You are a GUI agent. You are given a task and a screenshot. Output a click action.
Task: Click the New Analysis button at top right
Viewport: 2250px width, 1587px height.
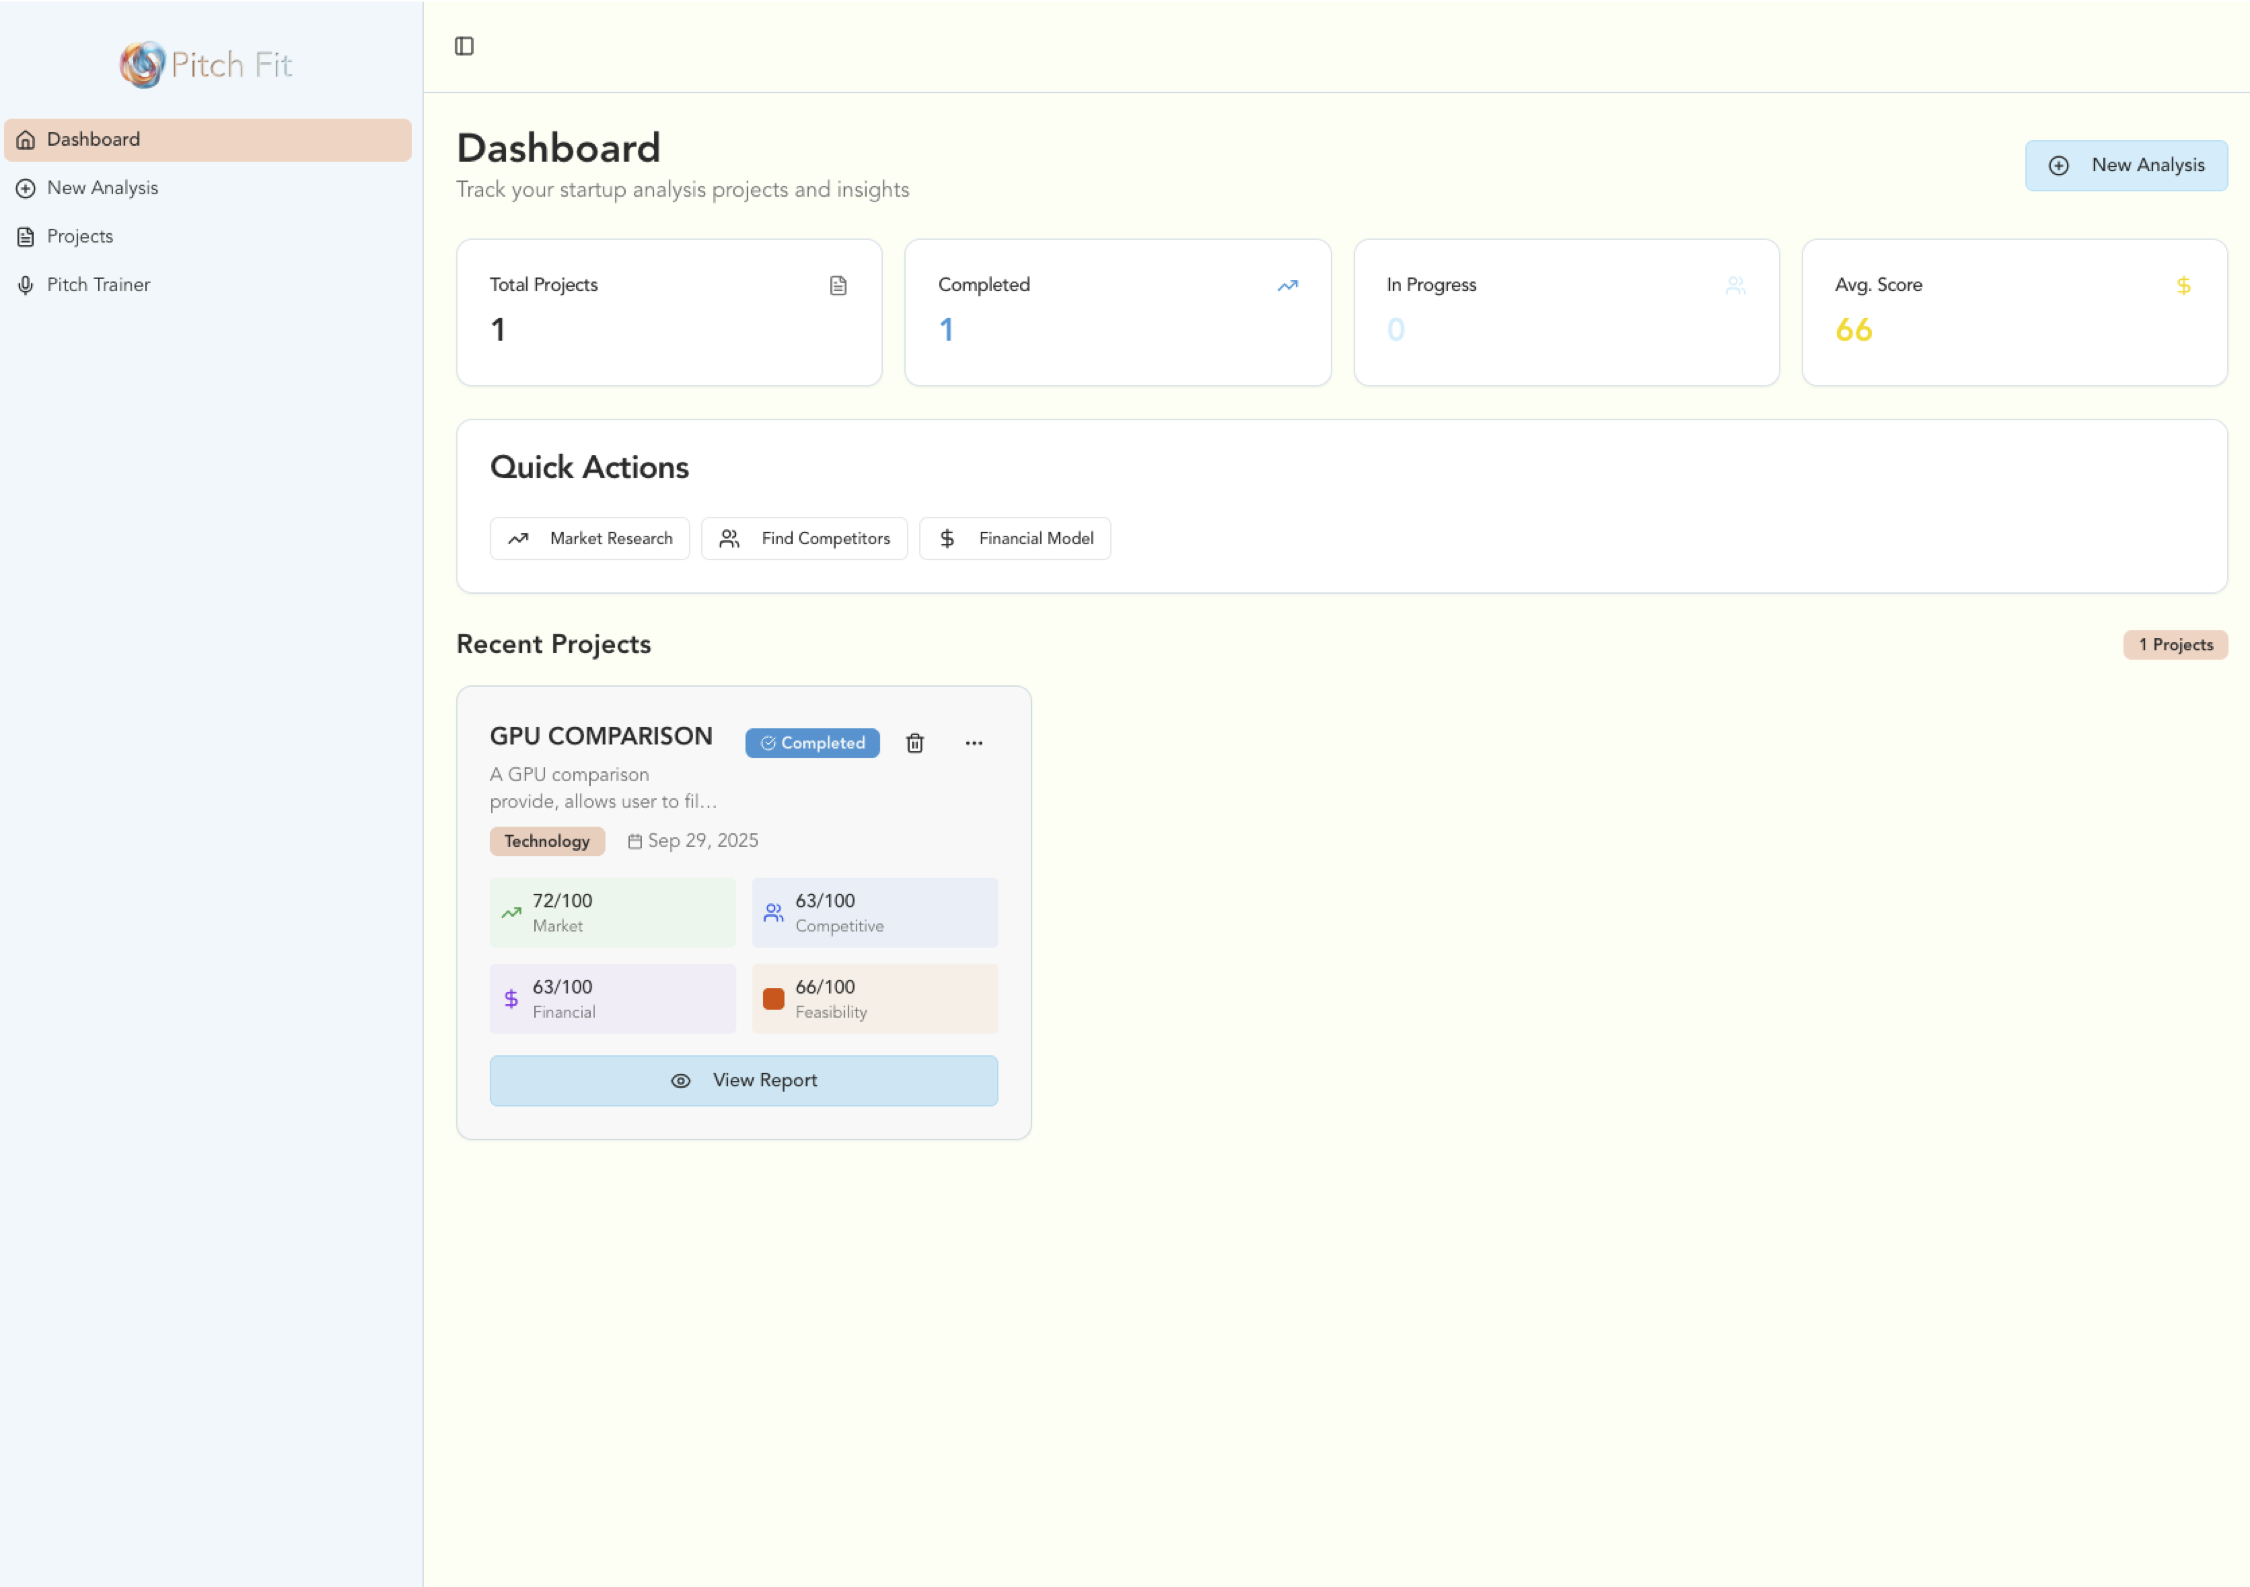click(x=2126, y=165)
